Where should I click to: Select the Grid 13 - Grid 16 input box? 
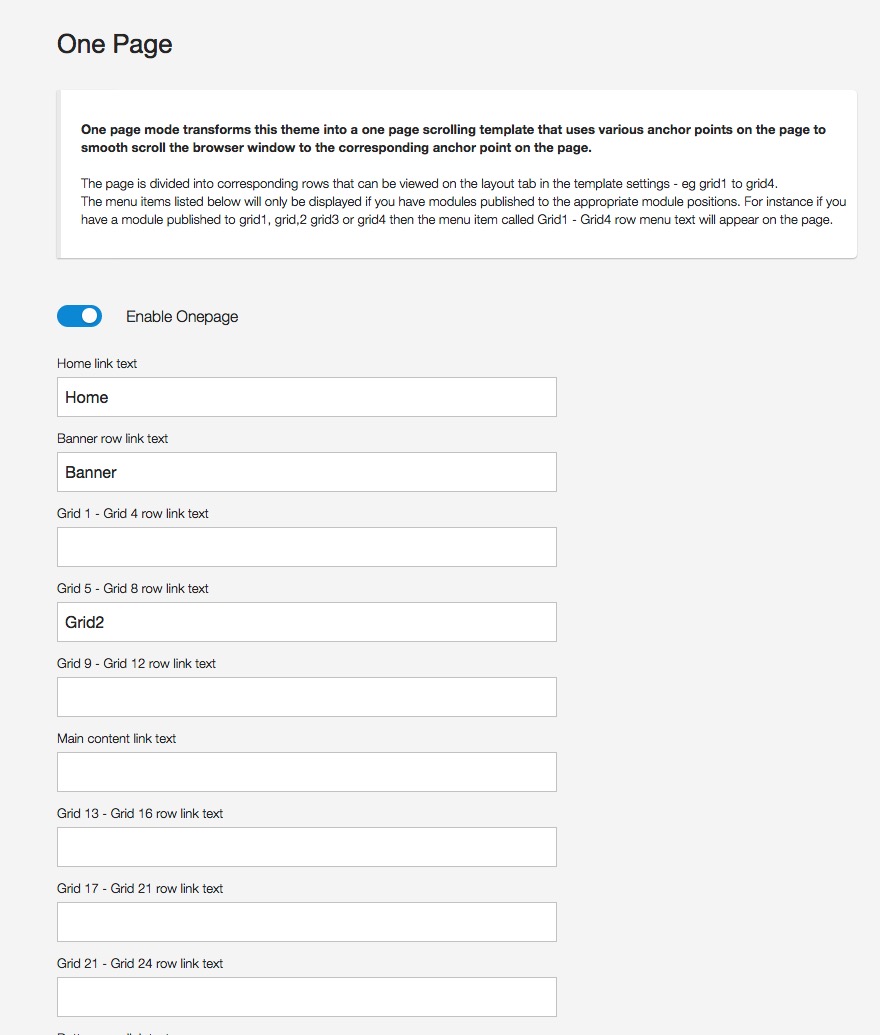click(x=306, y=847)
